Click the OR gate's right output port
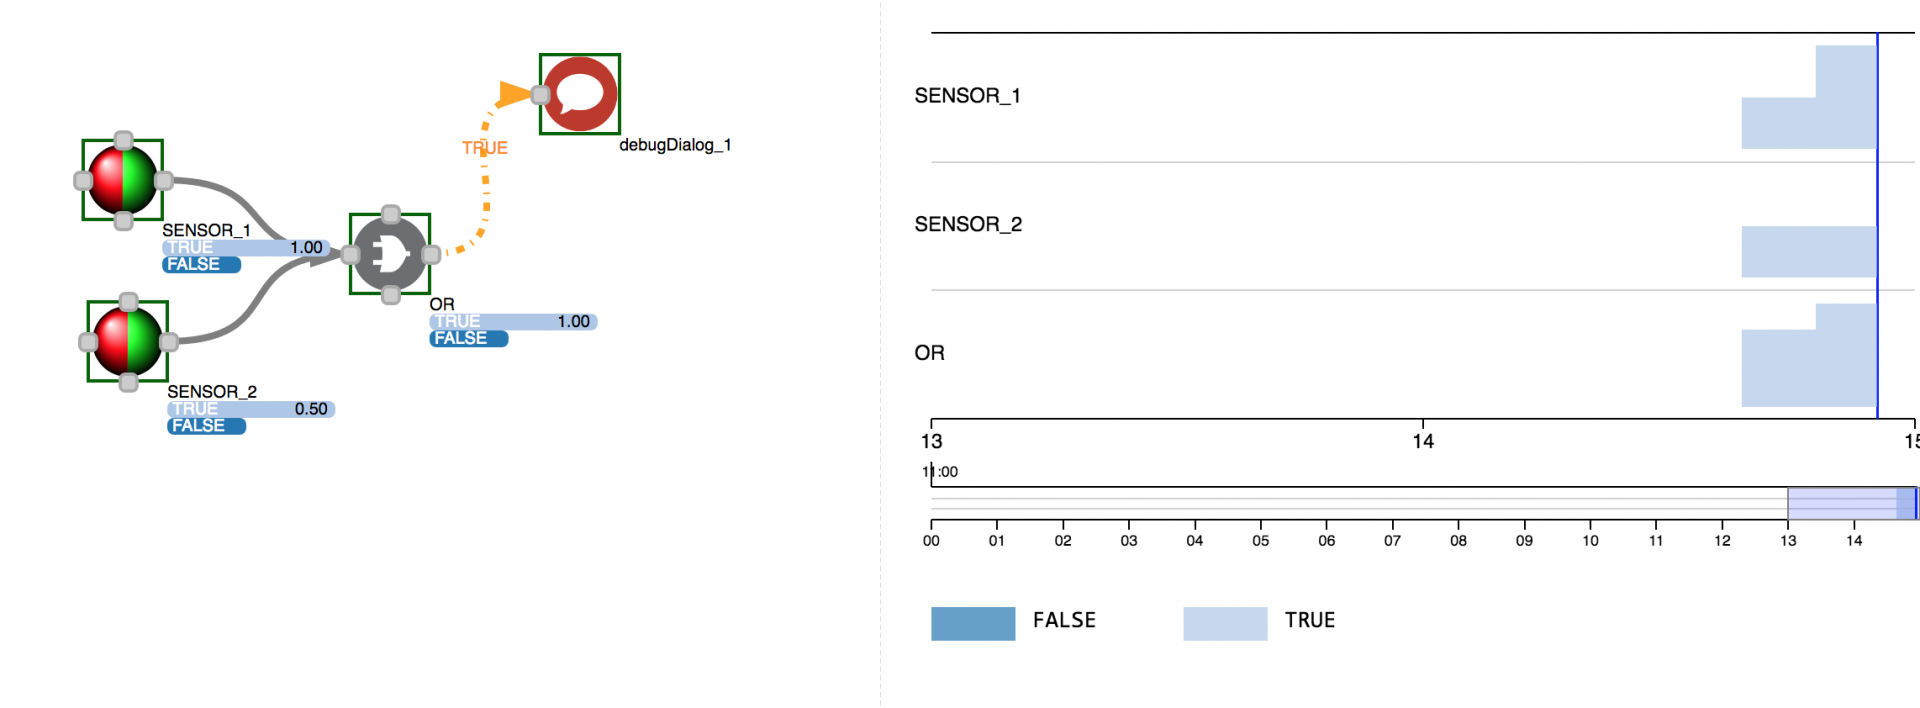Viewport: 1920px width, 708px height. click(x=431, y=254)
